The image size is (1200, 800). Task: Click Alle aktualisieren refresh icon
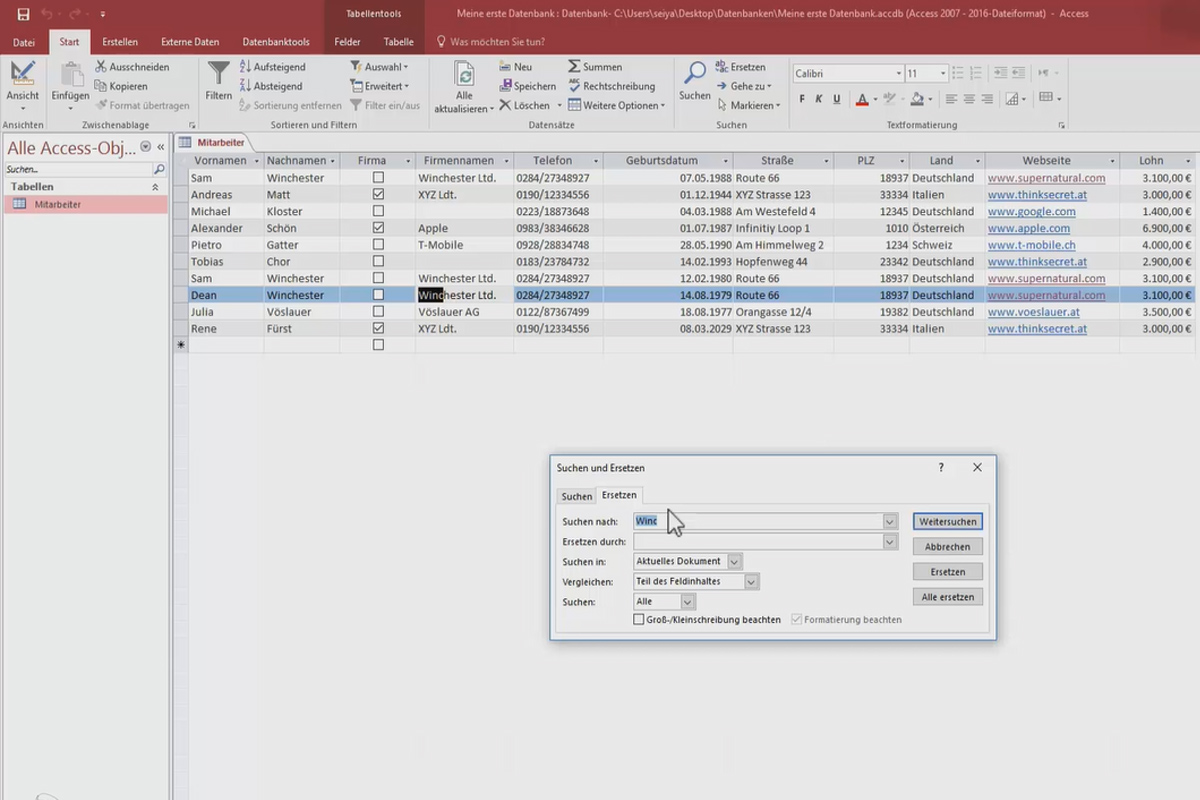464,75
